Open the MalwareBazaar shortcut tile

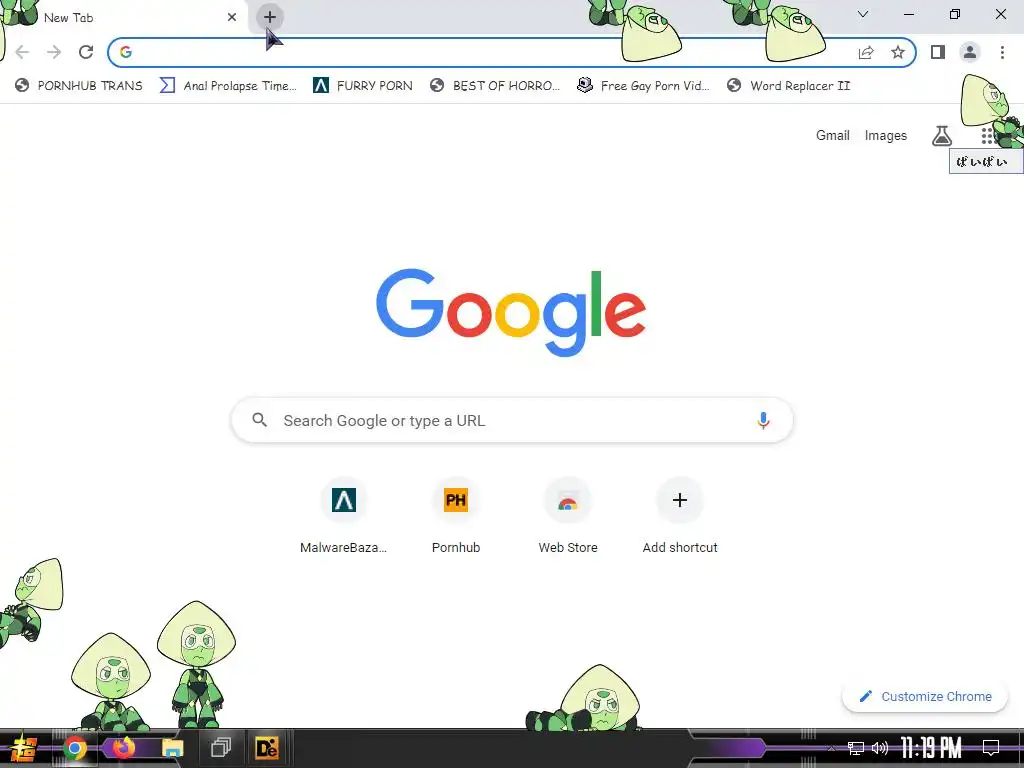344,515
